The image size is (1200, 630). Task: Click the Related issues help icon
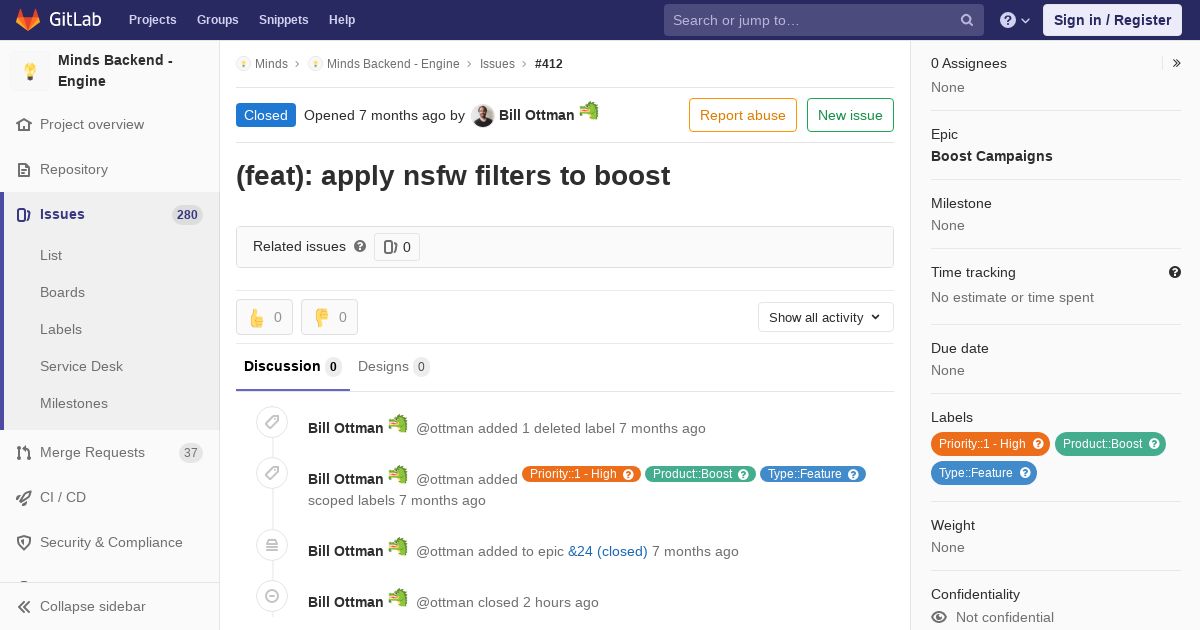(x=360, y=246)
